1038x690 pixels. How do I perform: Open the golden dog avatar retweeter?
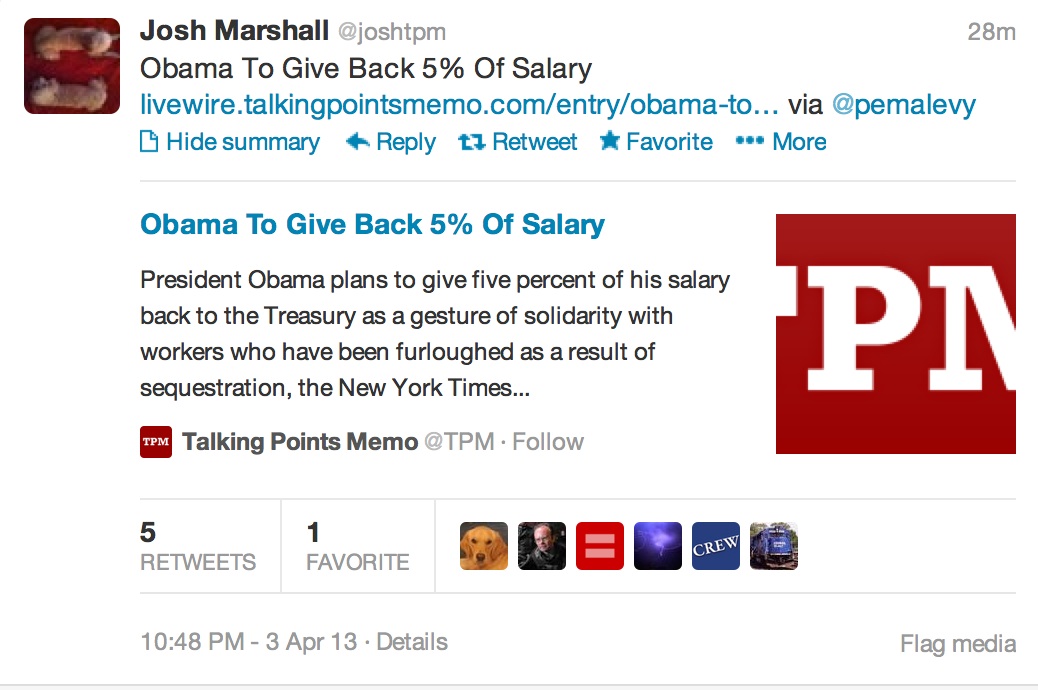[x=484, y=546]
